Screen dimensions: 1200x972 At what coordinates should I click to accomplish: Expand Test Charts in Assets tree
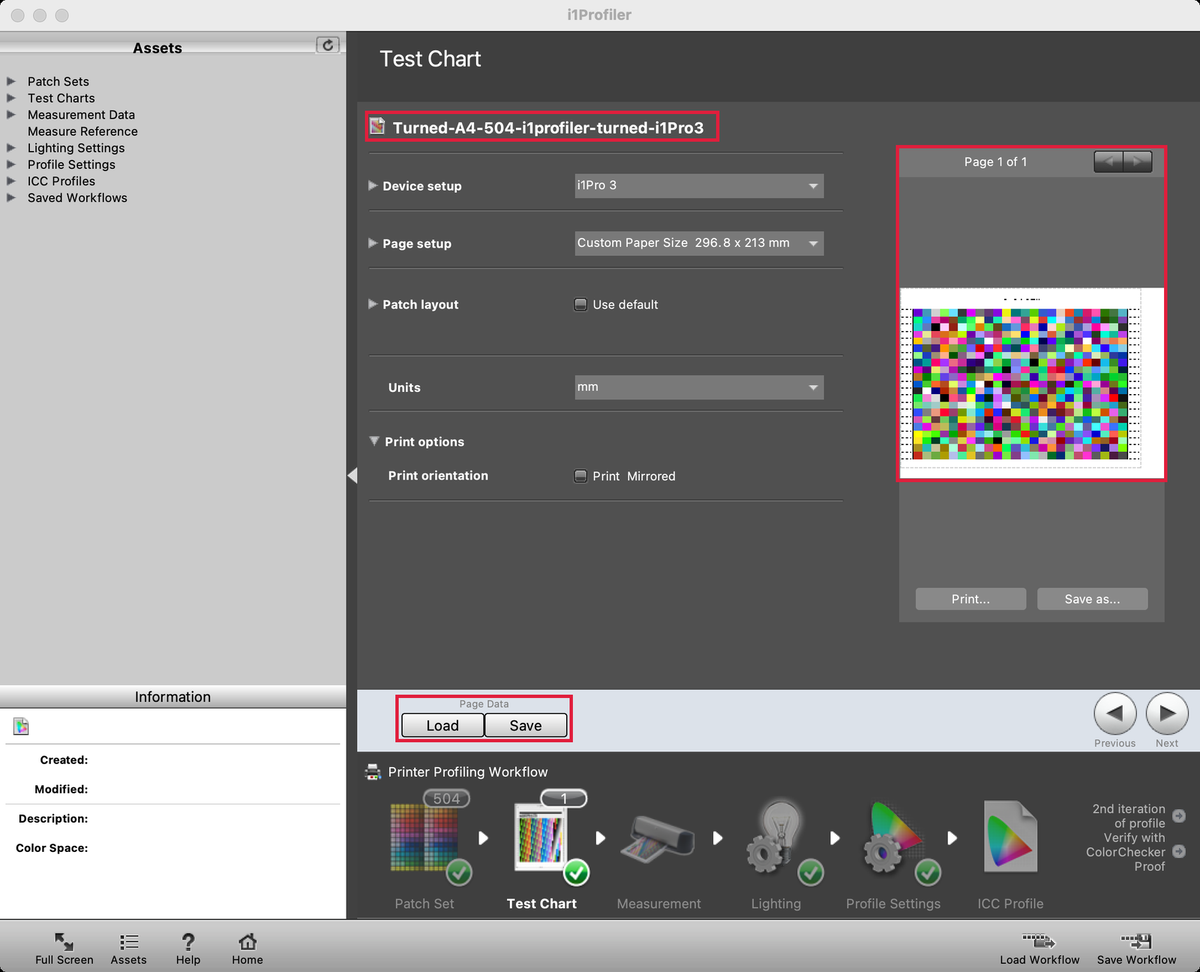click(11, 98)
